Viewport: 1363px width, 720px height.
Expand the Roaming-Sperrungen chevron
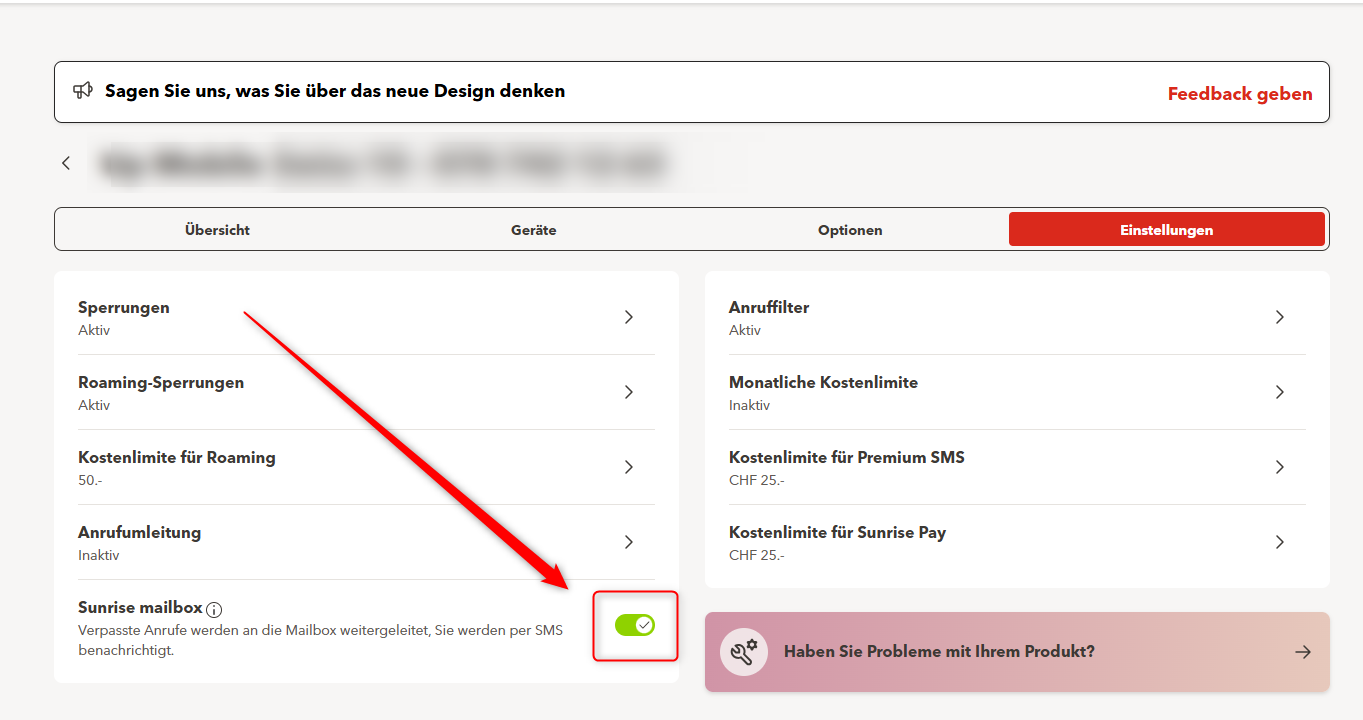pyautogui.click(x=629, y=392)
